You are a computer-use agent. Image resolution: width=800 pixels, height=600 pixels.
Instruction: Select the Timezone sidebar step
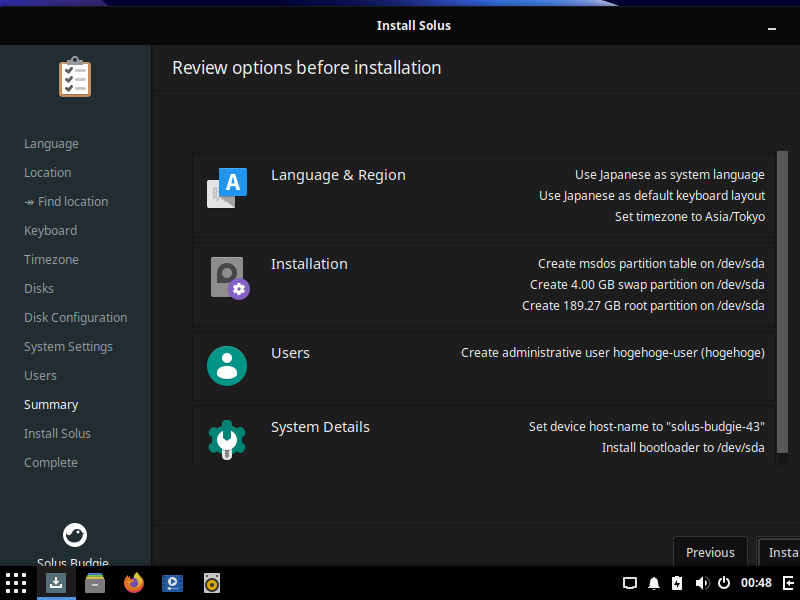[x=52, y=260]
